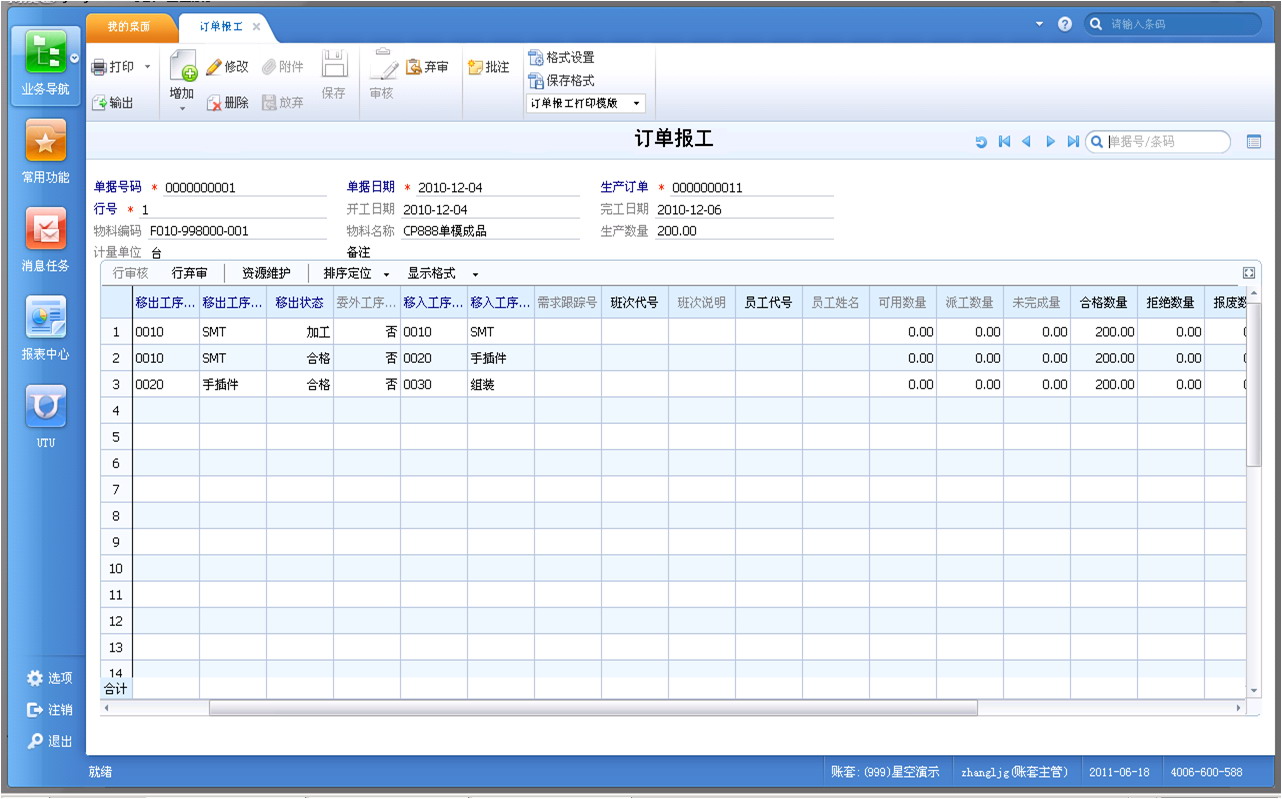Select the 订单报工 tab
Viewport: 1282px width, 799px height.
(221, 26)
